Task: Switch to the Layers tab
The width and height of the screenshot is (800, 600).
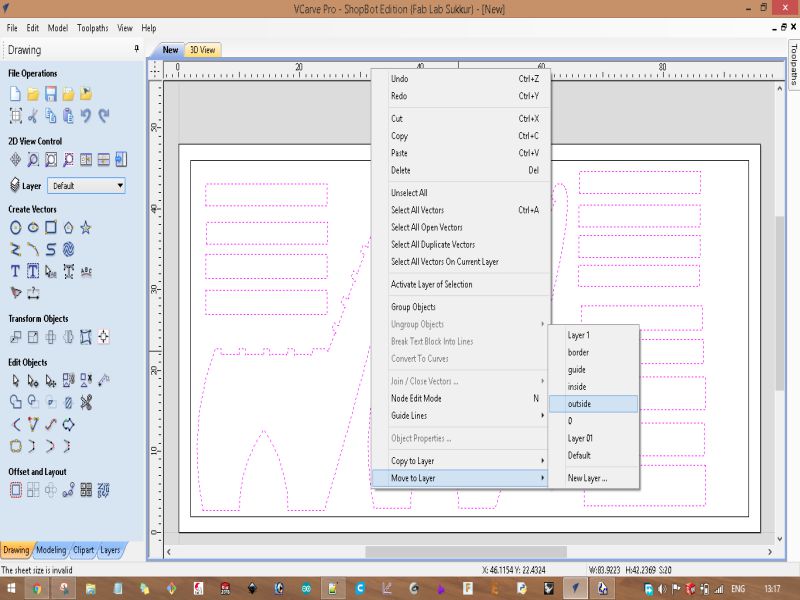Action: coord(110,550)
